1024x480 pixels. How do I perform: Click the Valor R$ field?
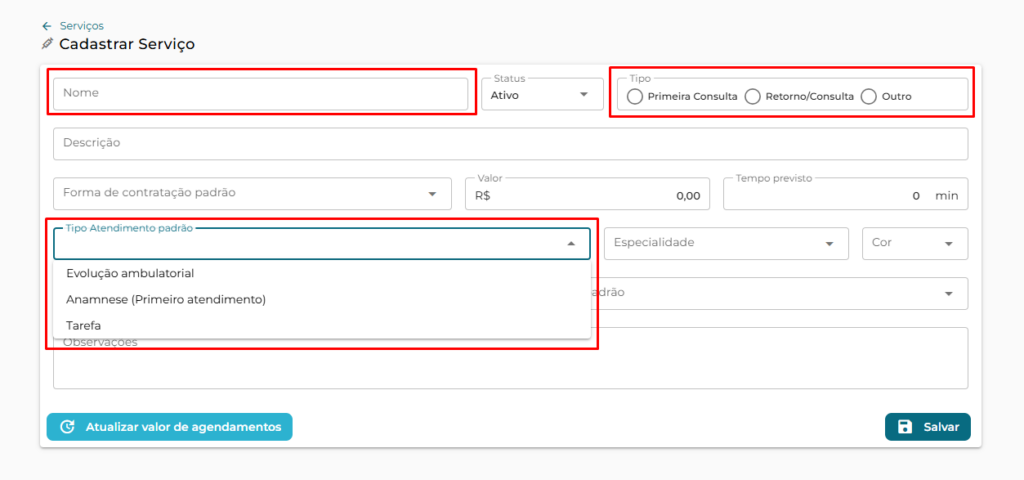coord(587,194)
